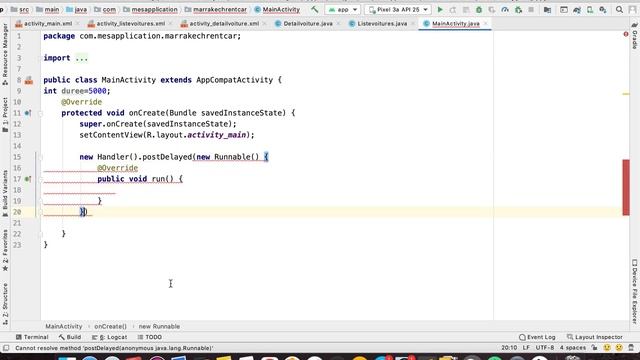Open the UTF-8 encoding selector

pyautogui.click(x=544, y=348)
